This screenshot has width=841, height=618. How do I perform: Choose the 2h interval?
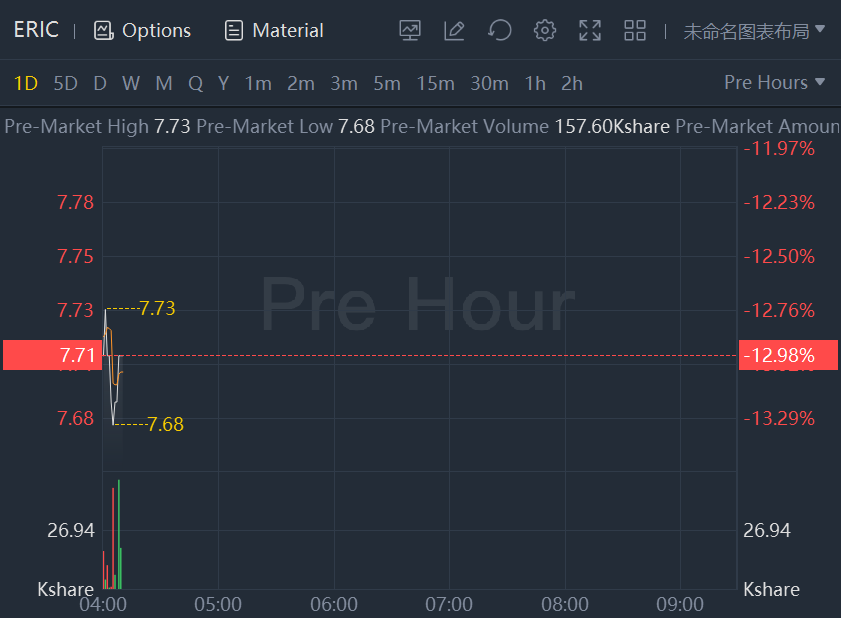(572, 83)
